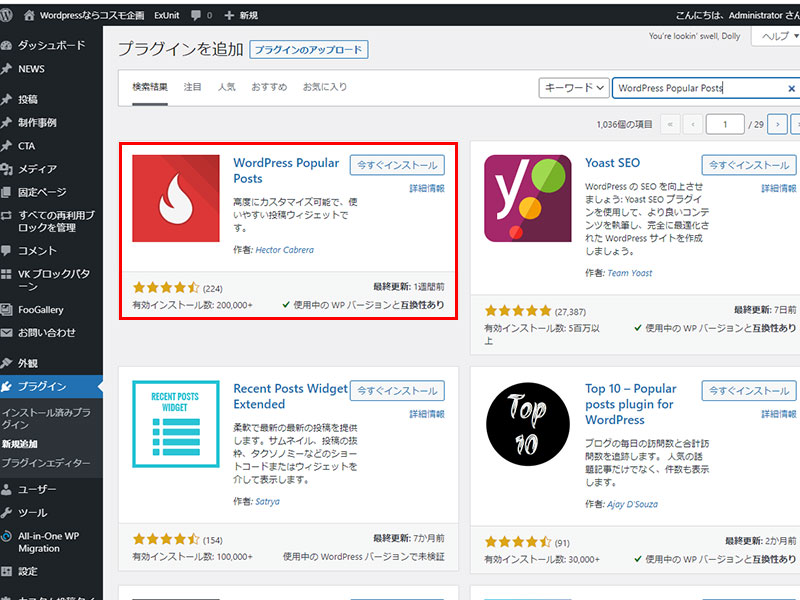Open こんにちは、Administrator account menu
Image resolution: width=800 pixels, height=600 pixels.
(x=737, y=15)
